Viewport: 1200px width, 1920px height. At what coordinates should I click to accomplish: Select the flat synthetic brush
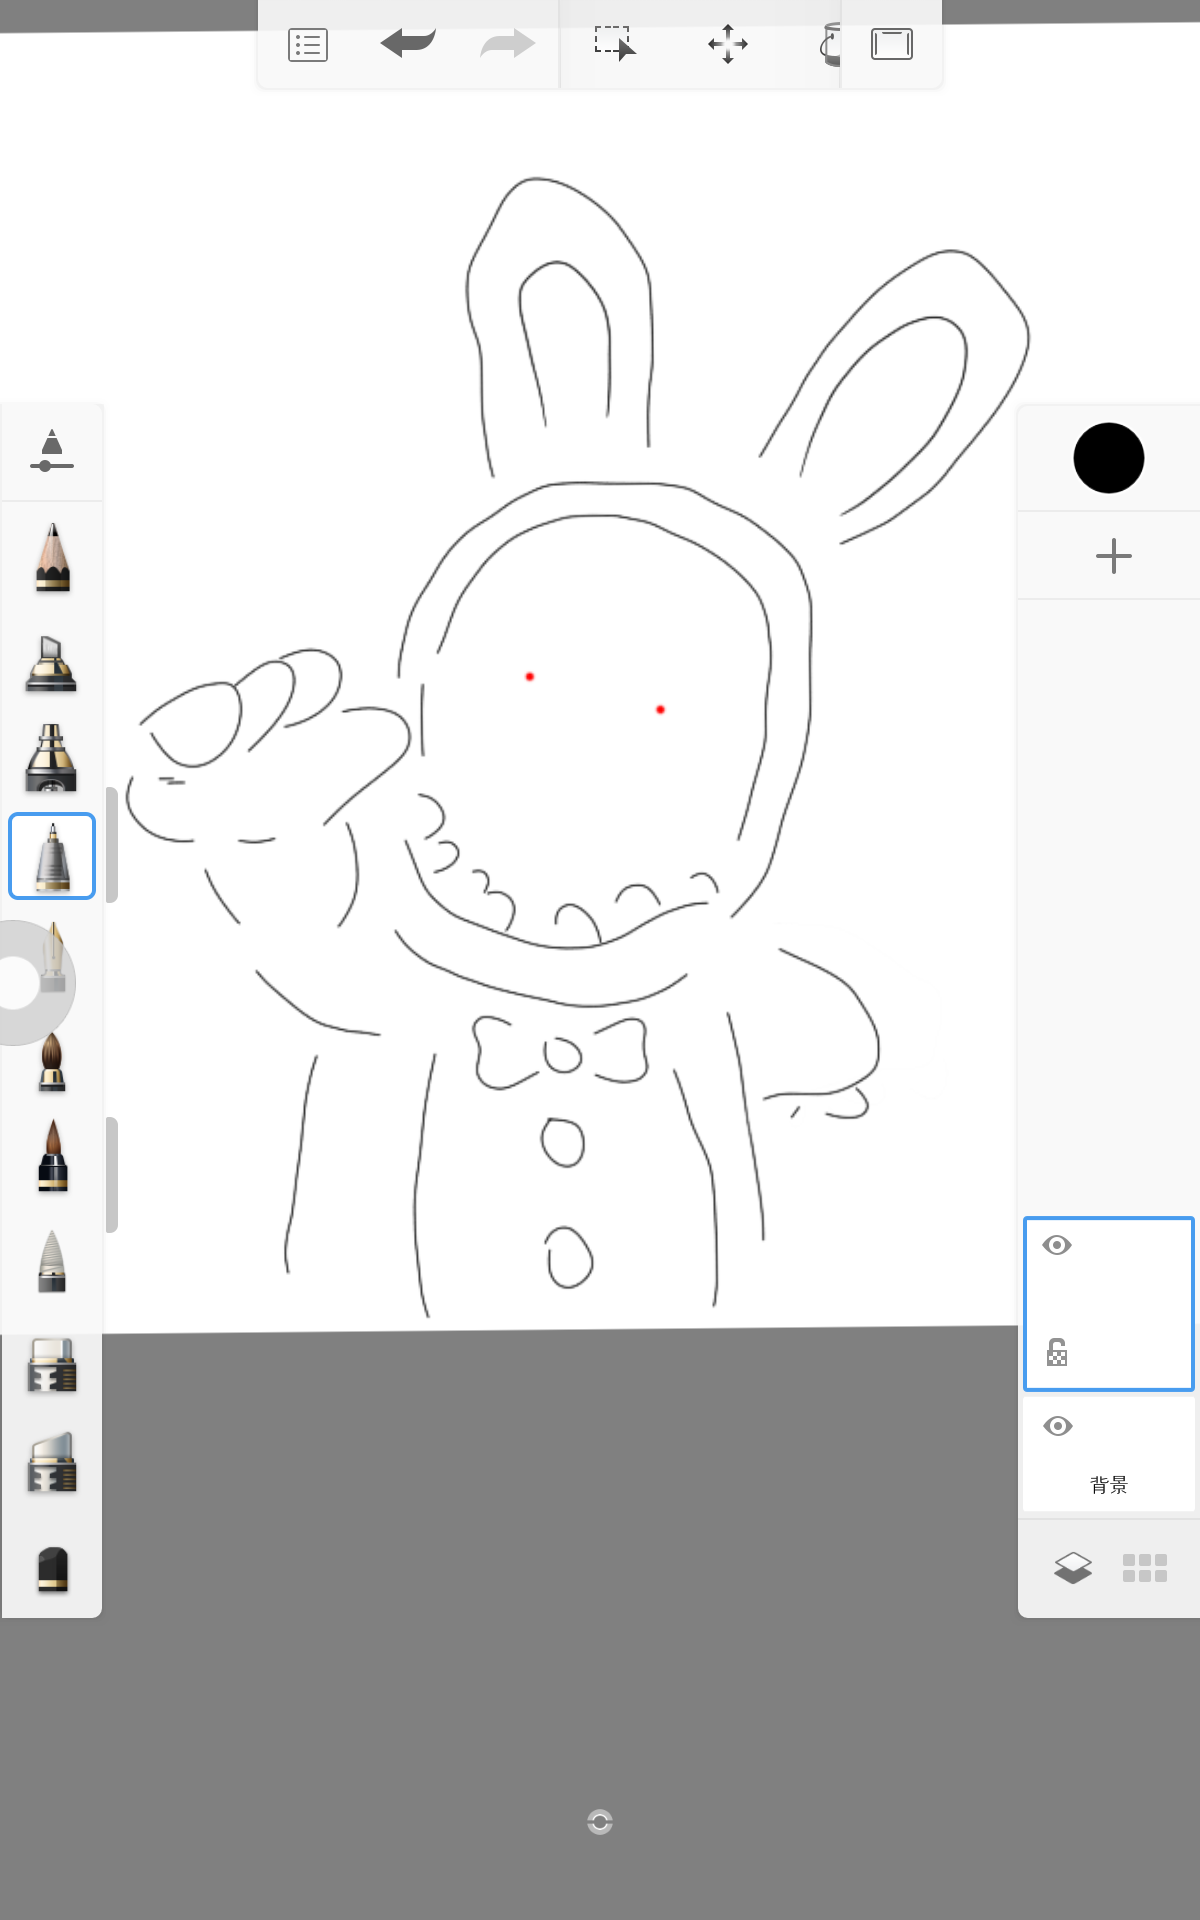(x=52, y=1366)
